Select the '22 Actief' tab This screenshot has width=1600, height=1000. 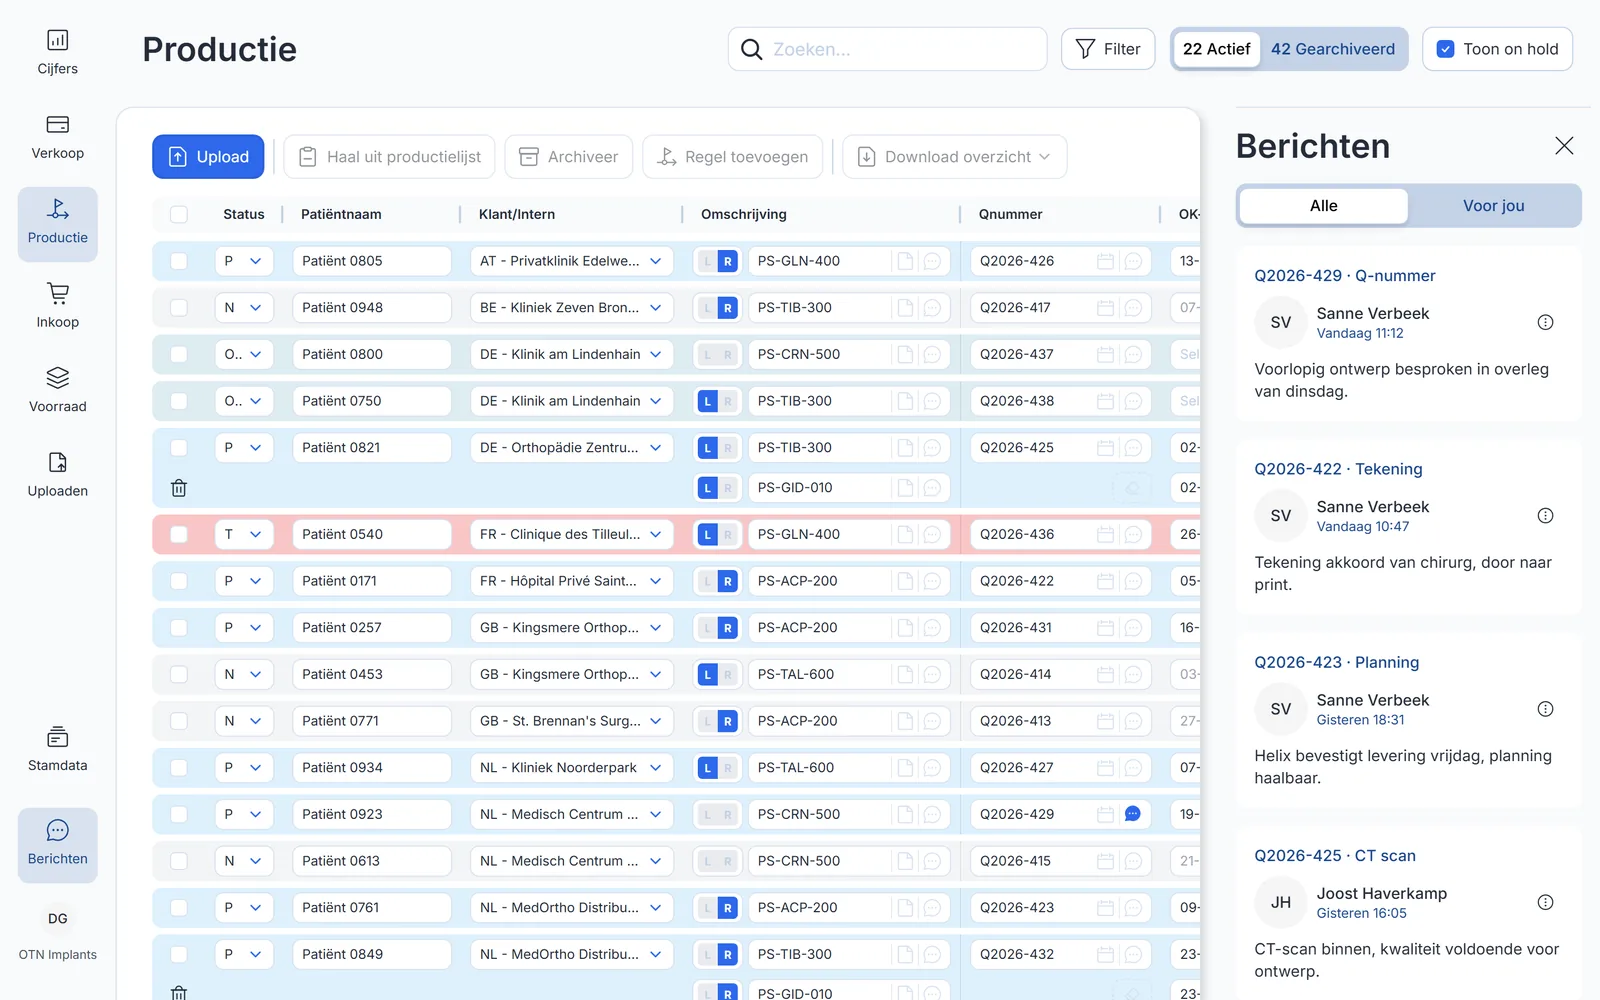click(1216, 49)
